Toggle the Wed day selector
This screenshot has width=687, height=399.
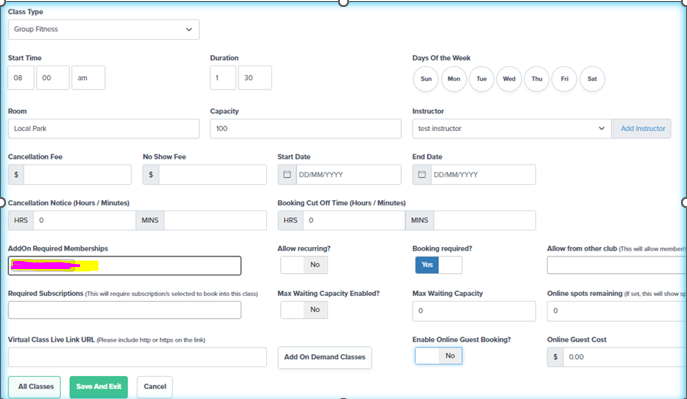click(x=509, y=79)
